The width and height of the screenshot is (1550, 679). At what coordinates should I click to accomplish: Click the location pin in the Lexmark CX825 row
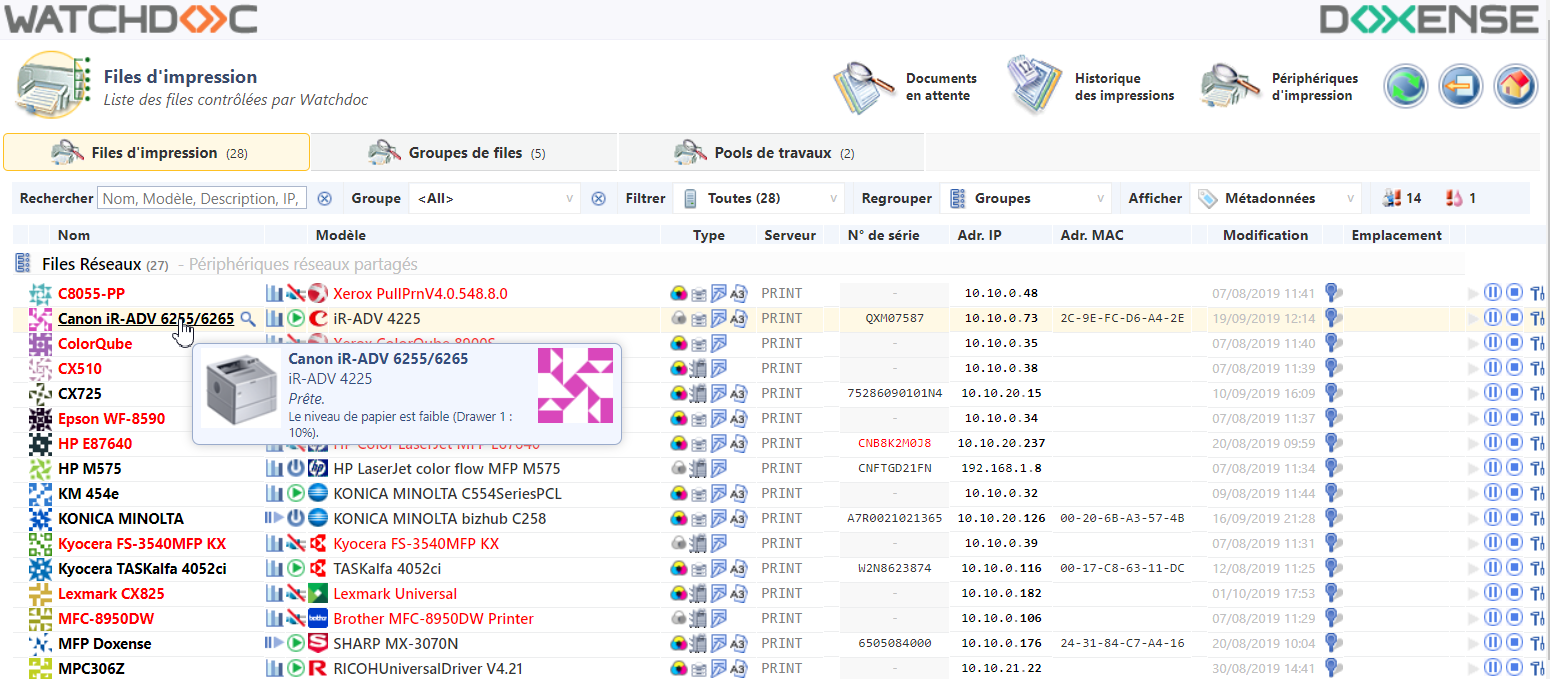click(x=1332, y=594)
